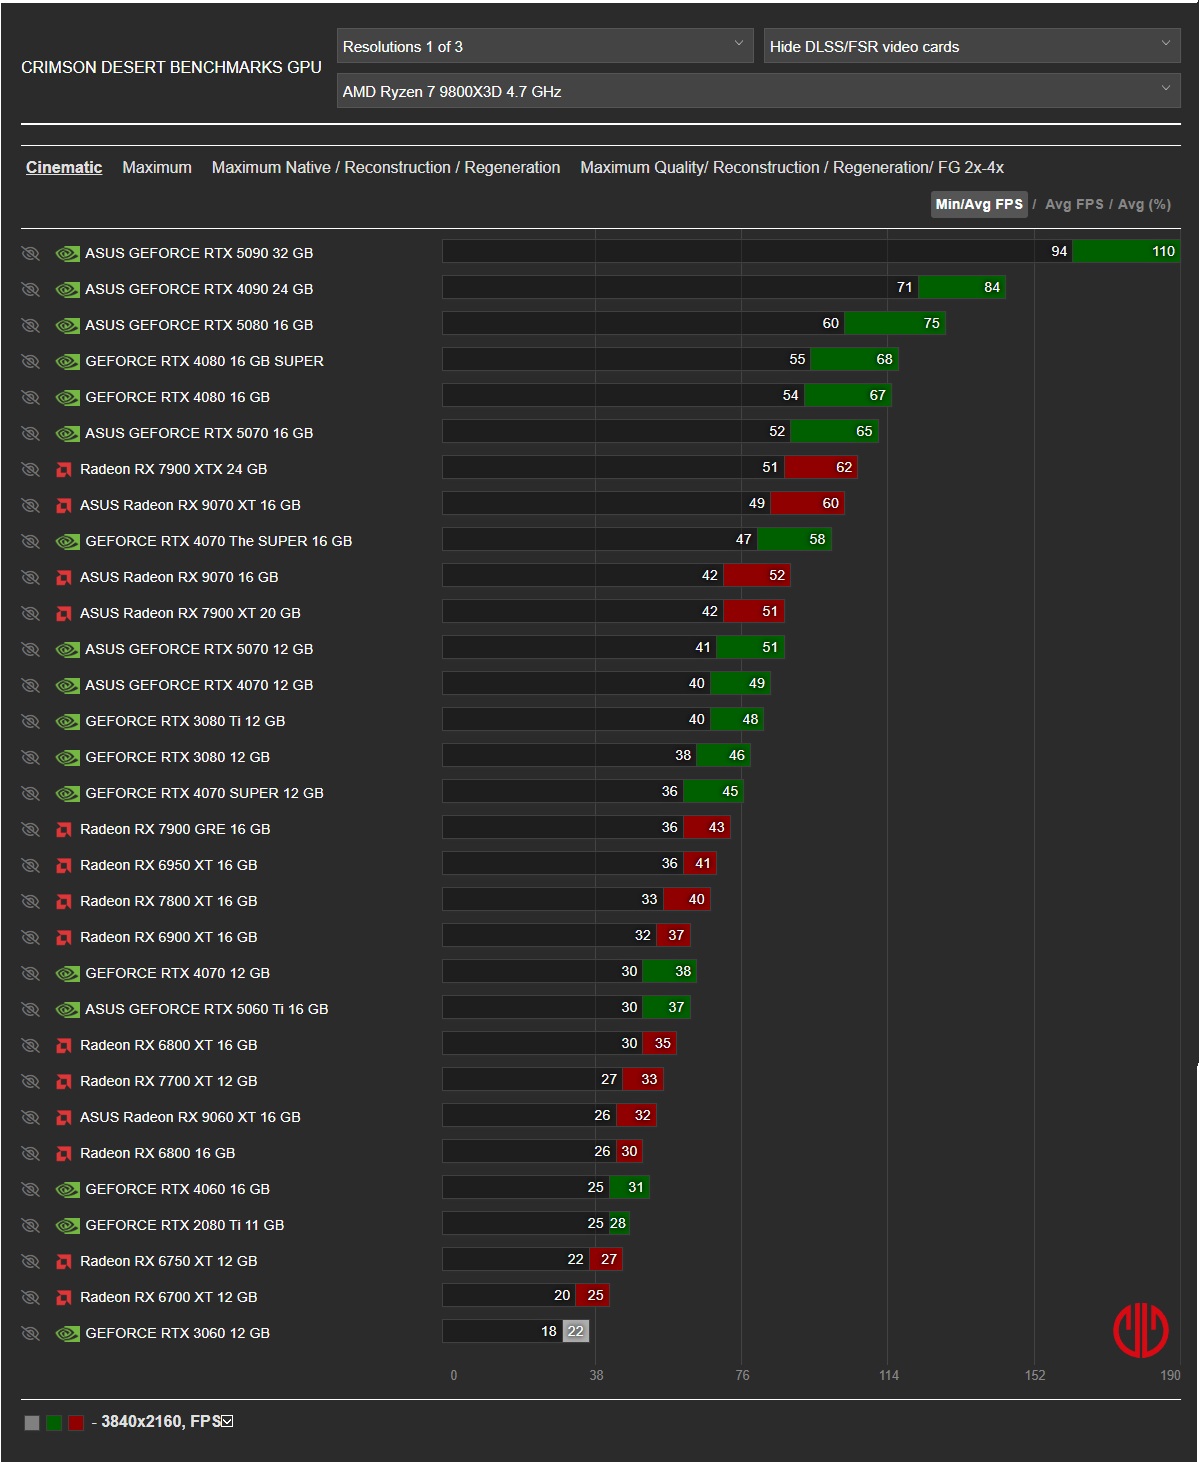Hide the GEFORCE RTX 4080 16 GB row

pos(30,398)
